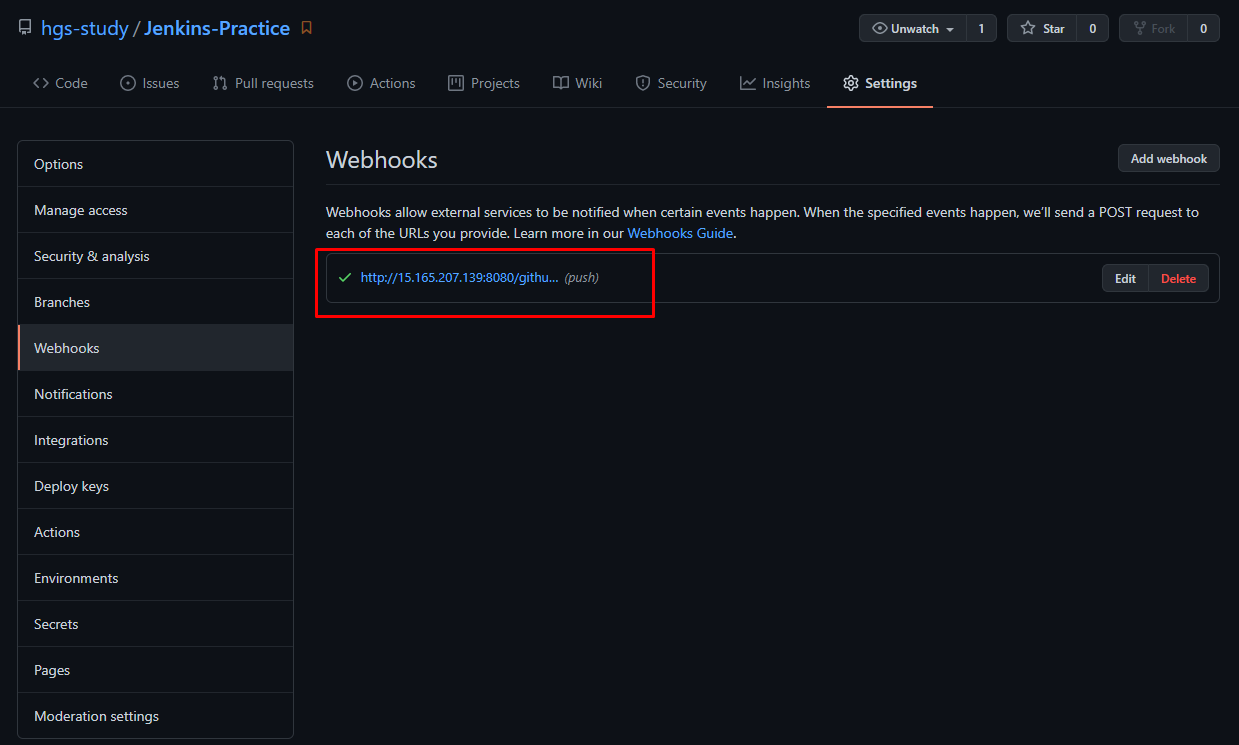Click the repository icon beside hgs-study
The image size is (1239, 745).
[25, 28]
